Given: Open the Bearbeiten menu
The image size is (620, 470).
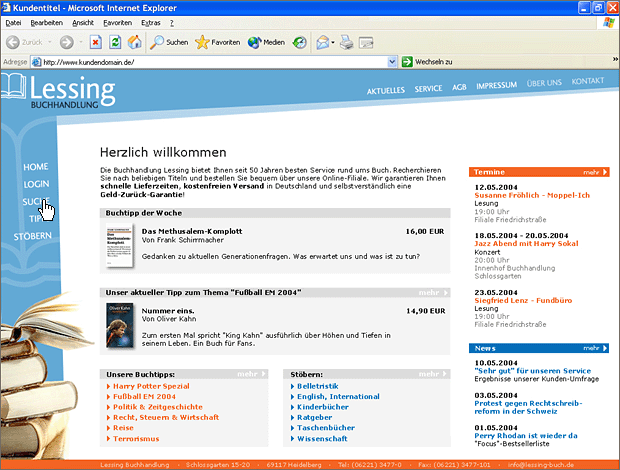Looking at the screenshot, I should pyautogui.click(x=47, y=23).
